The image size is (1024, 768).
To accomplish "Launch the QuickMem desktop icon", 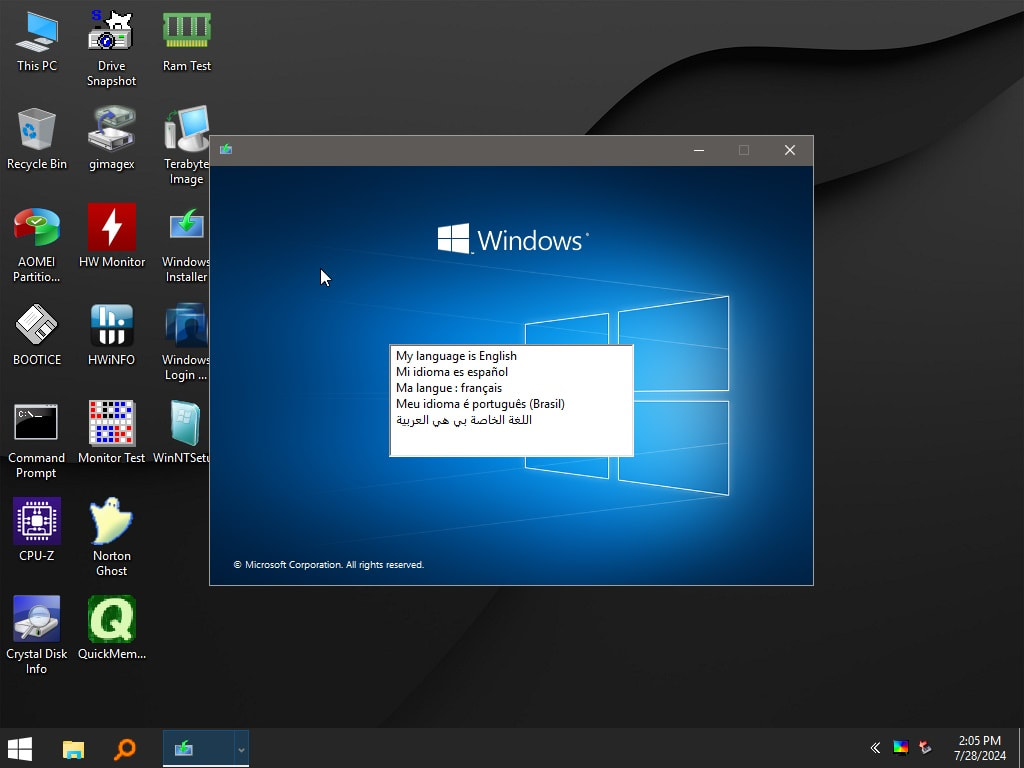I will [x=112, y=629].
